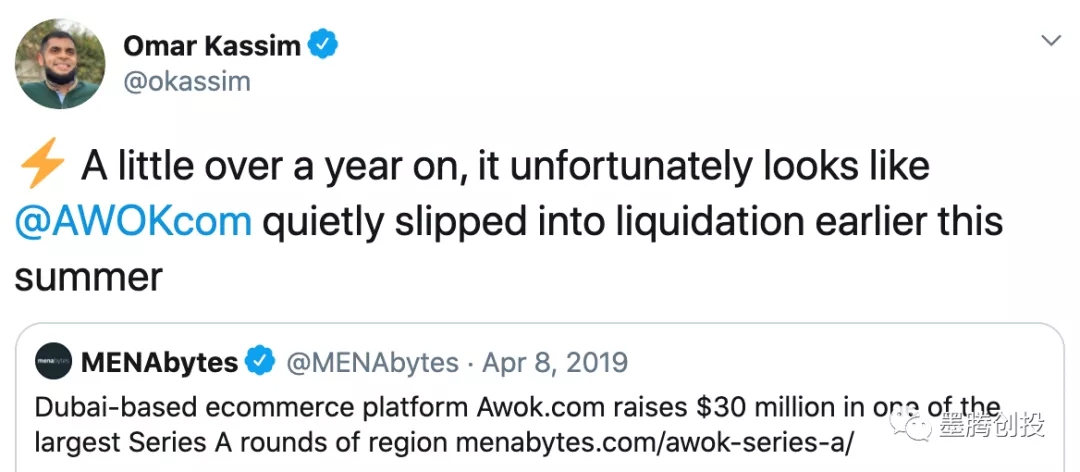Click the MENAbytes account name
This screenshot has height=472, width=1080.
(x=160, y=362)
